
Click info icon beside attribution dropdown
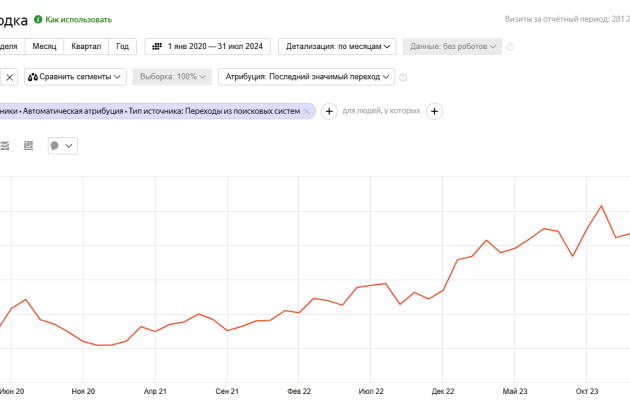[x=406, y=76]
